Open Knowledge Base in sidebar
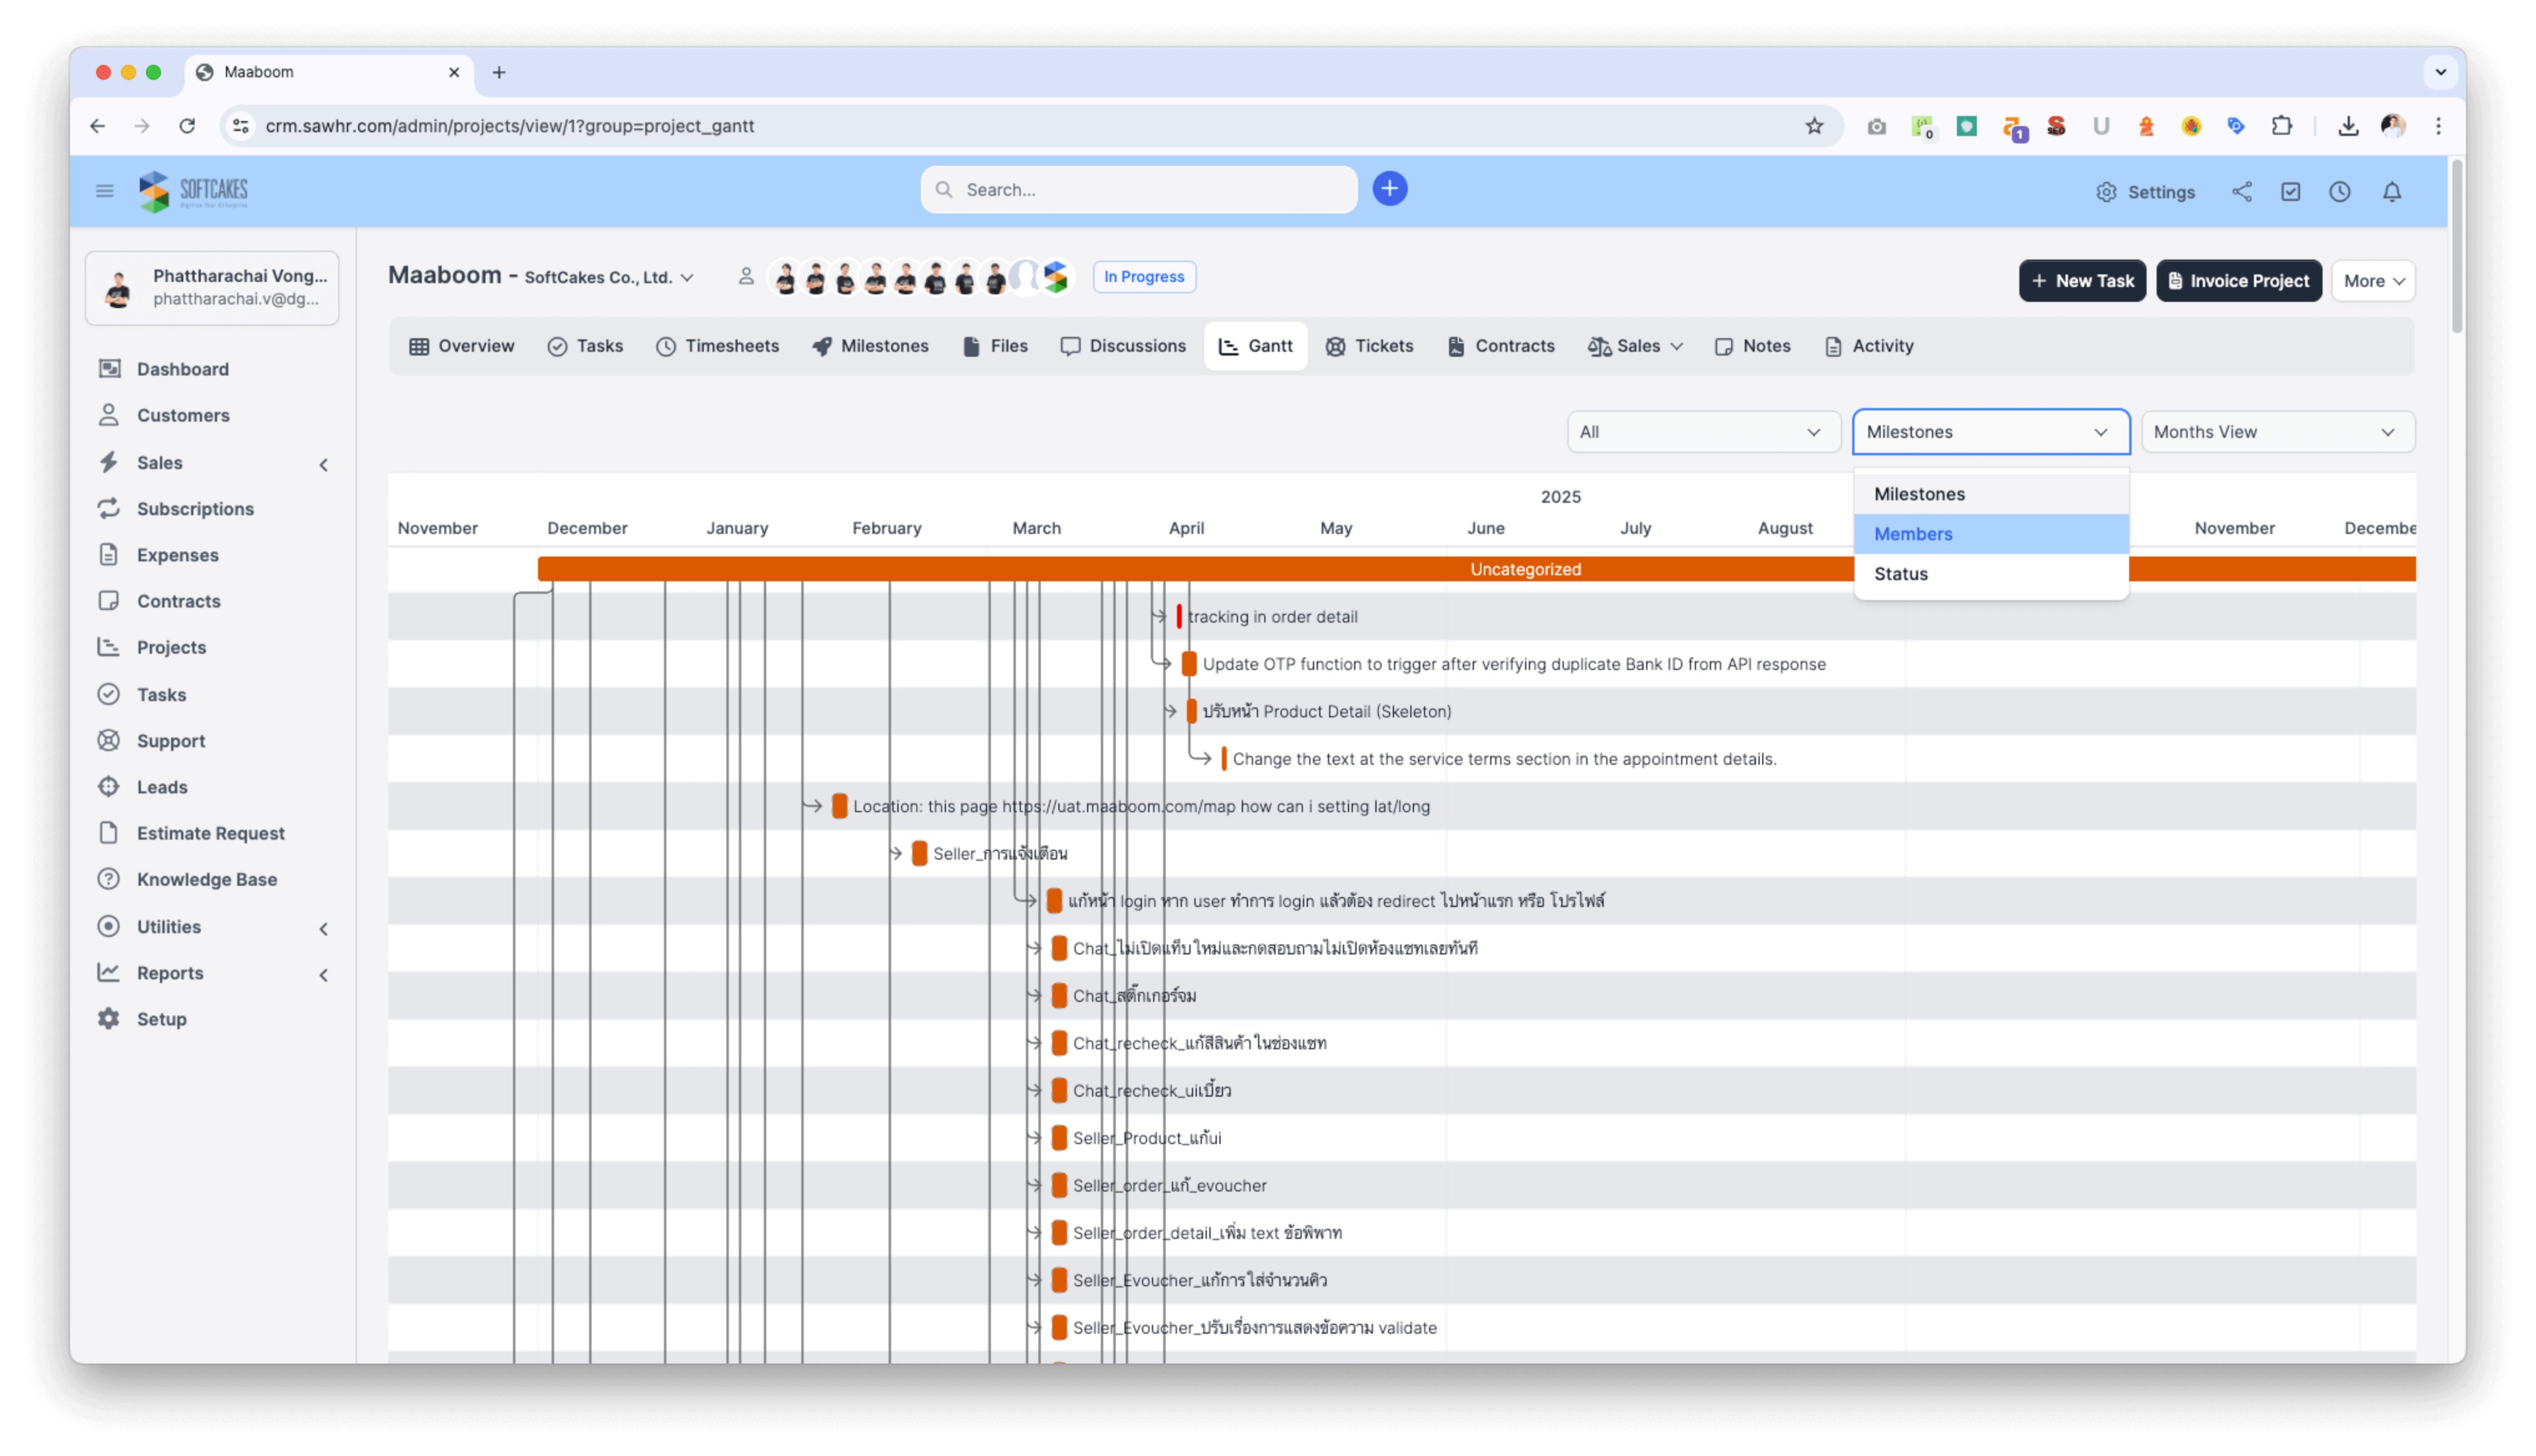This screenshot has width=2536, height=1456. [207, 879]
